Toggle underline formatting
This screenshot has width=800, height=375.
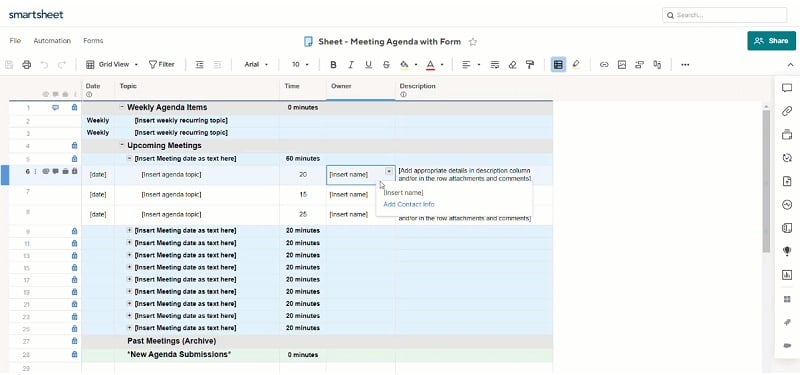point(368,65)
